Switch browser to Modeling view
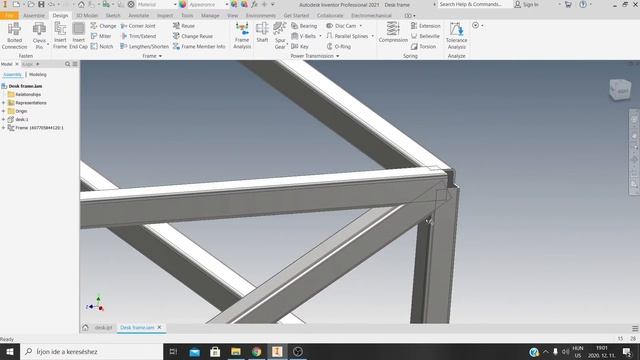The width and height of the screenshot is (640, 360). pos(38,75)
